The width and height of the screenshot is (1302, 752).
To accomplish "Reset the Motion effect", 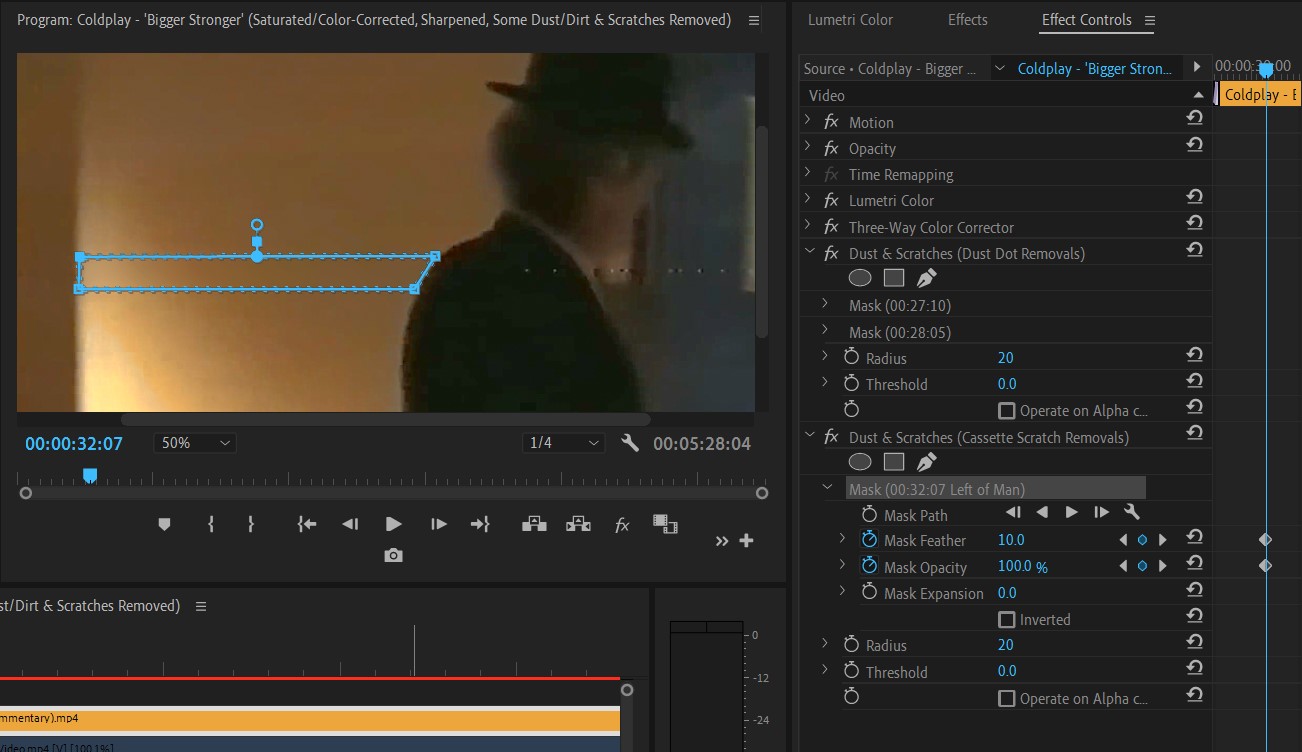I will coord(1194,118).
